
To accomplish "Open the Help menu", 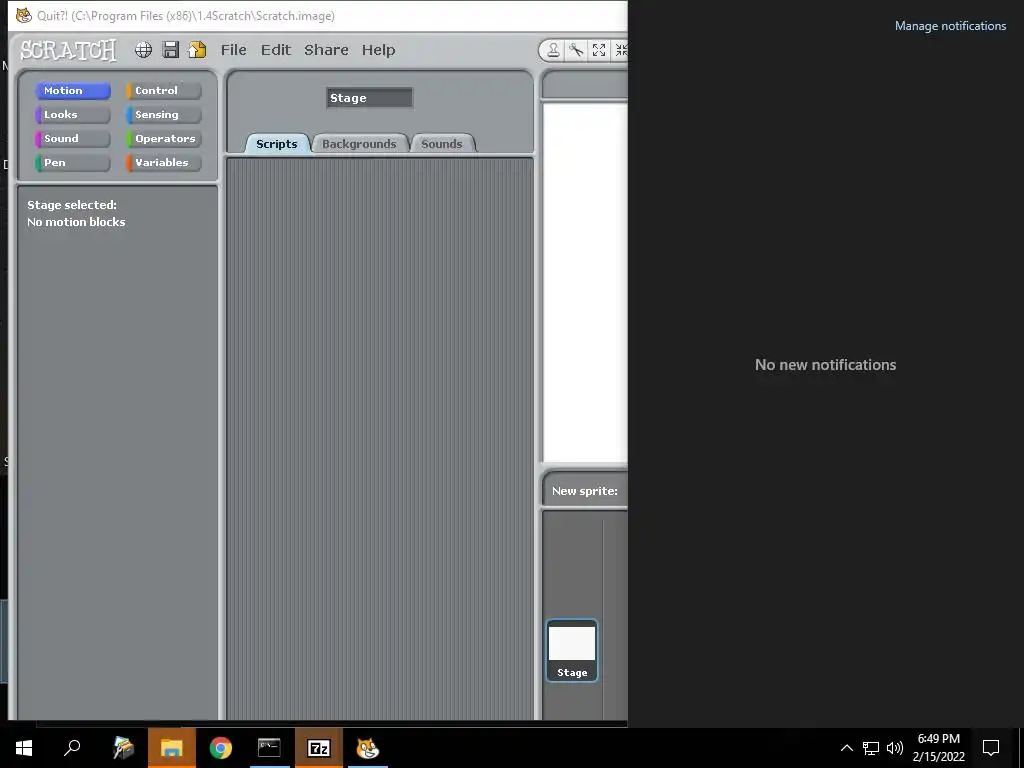I will pyautogui.click(x=378, y=50).
